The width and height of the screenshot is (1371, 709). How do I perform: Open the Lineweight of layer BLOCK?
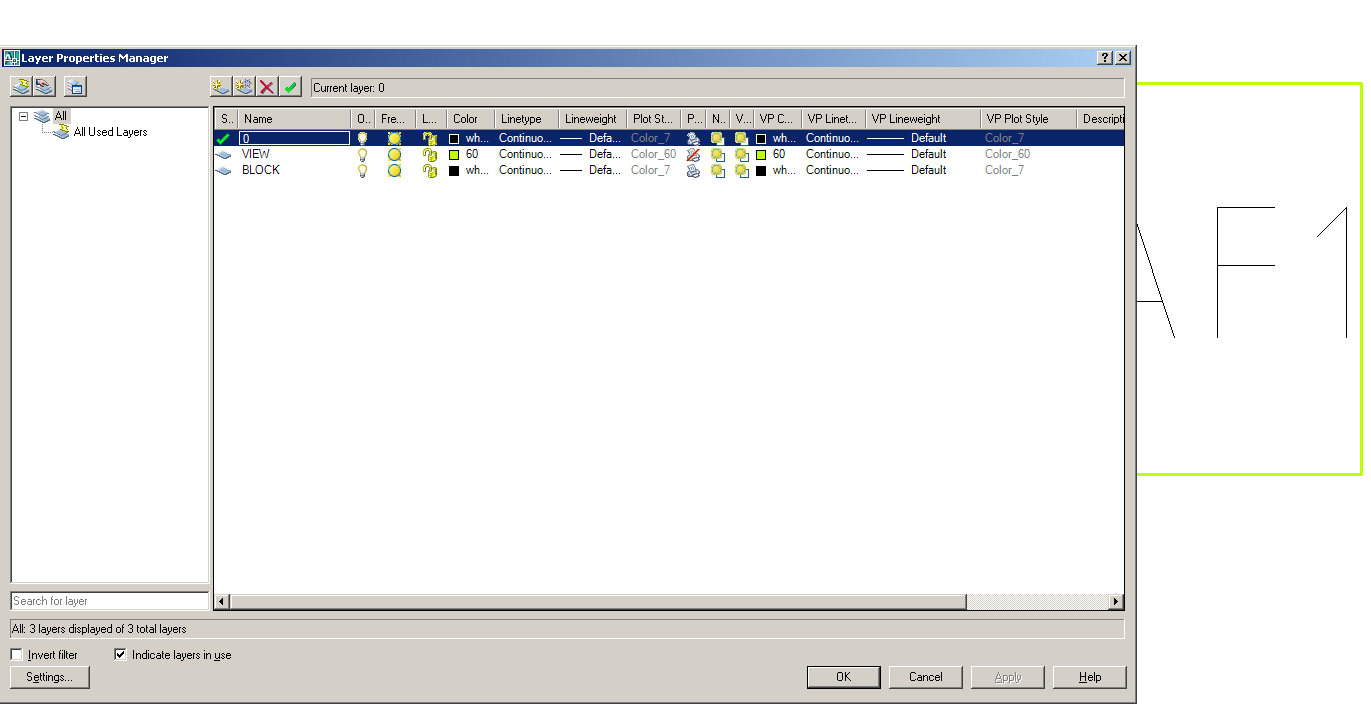[x=592, y=171]
